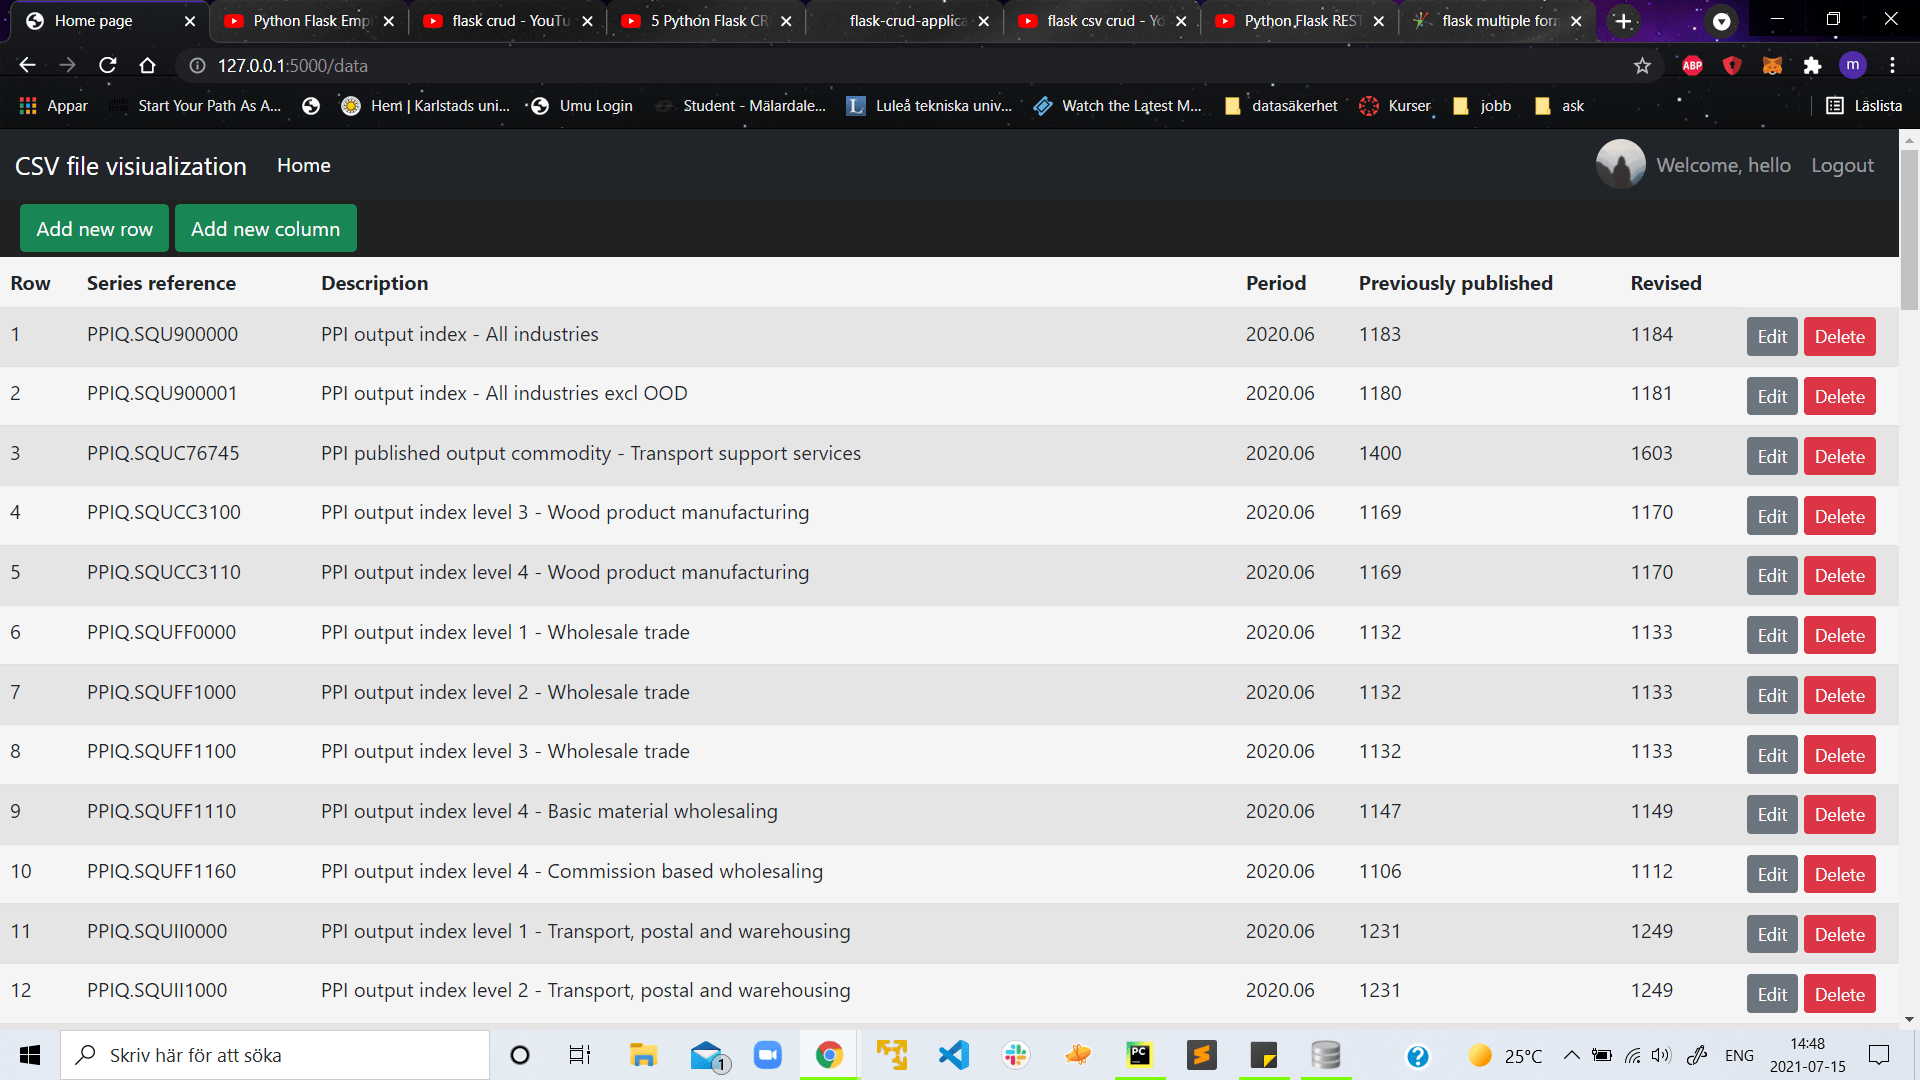
Task: Open the Extensions puzzle piece icon
Action: [1812, 65]
